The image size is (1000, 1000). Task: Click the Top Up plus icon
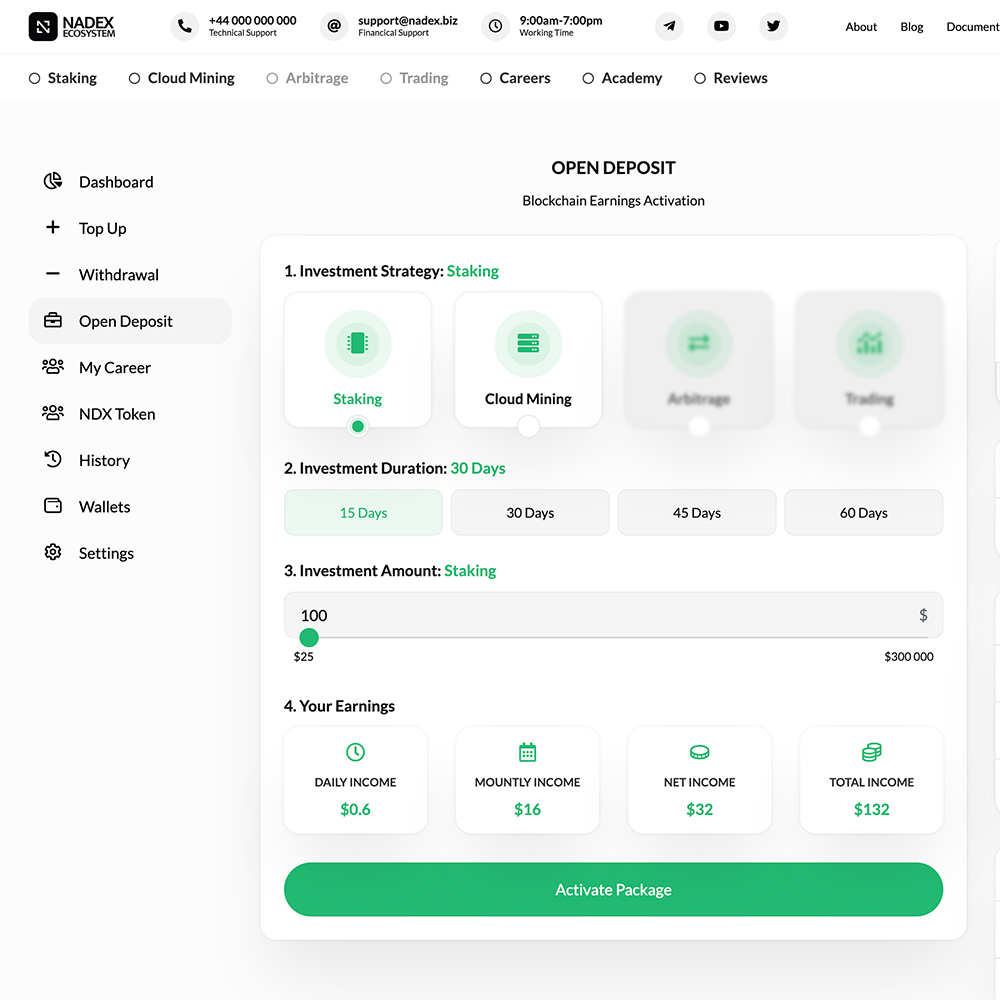(53, 228)
